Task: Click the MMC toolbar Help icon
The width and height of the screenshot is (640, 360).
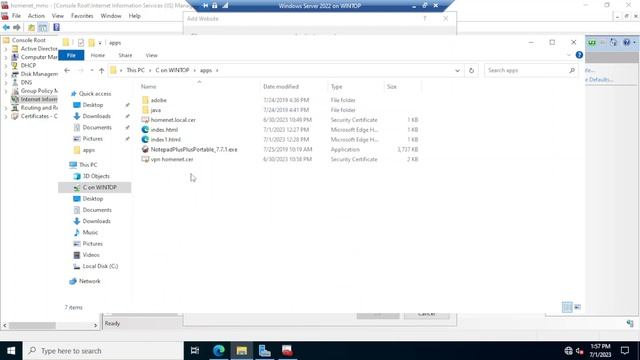Action: (x=56, y=27)
